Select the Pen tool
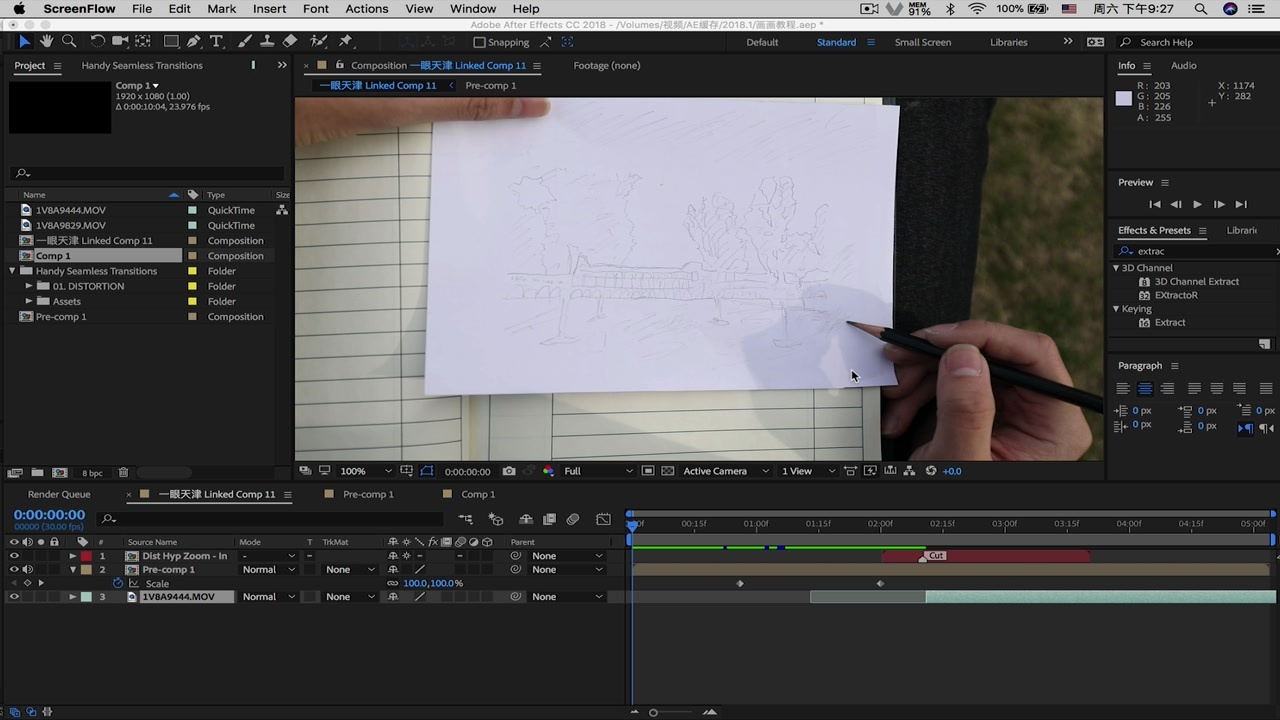The width and height of the screenshot is (1280, 720). 194,42
